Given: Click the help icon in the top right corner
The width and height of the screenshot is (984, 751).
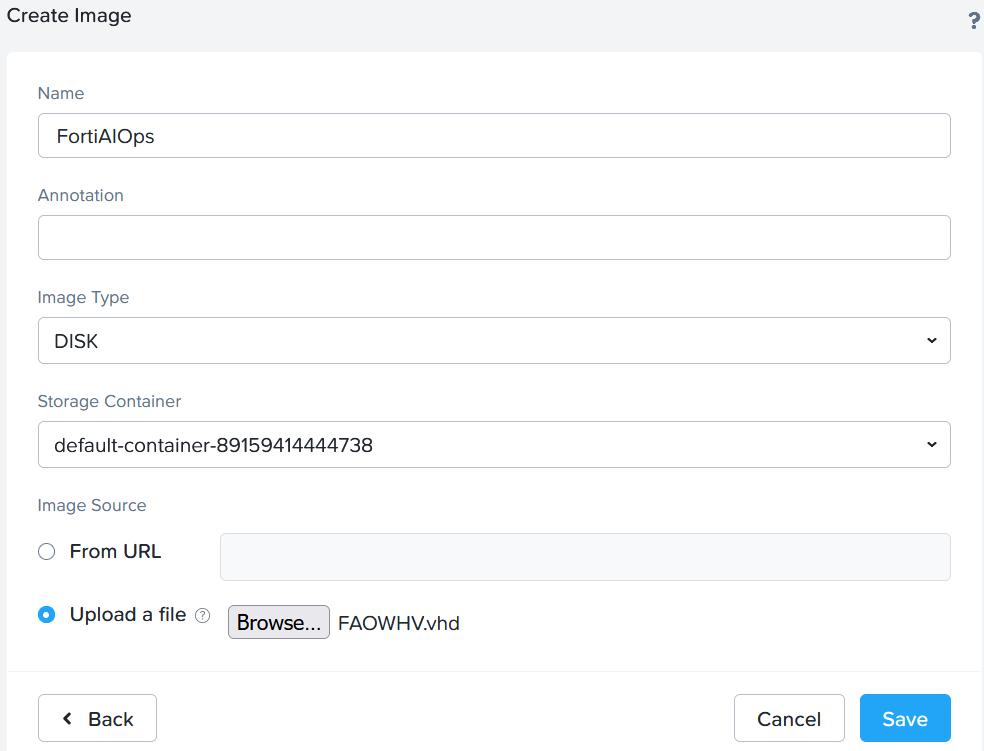Looking at the screenshot, I should (973, 19).
